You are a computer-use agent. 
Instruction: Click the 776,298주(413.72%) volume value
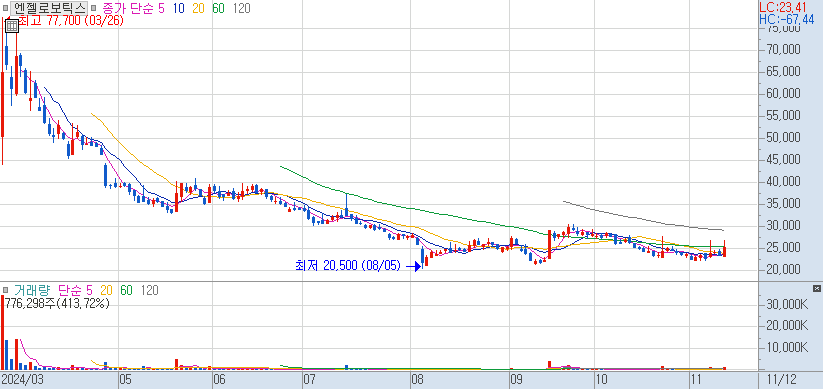(x=57, y=303)
